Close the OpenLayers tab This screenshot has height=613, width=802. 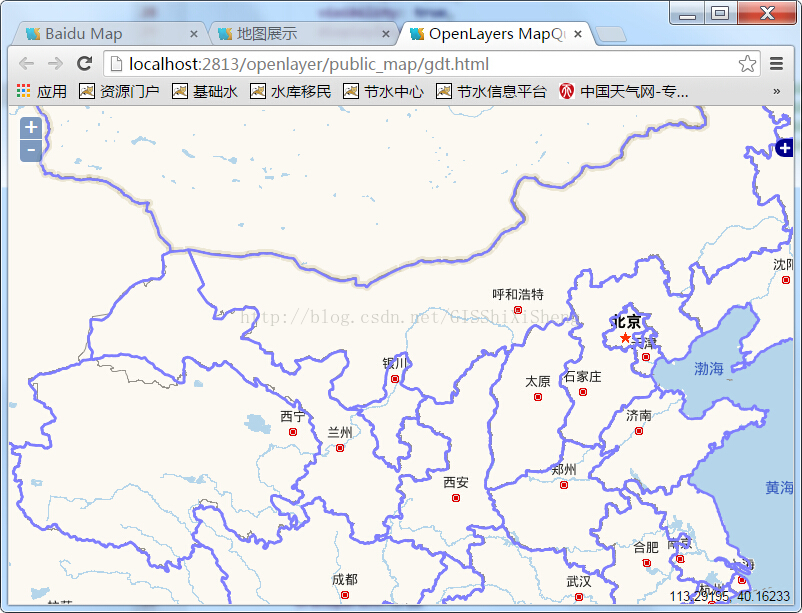tap(578, 34)
